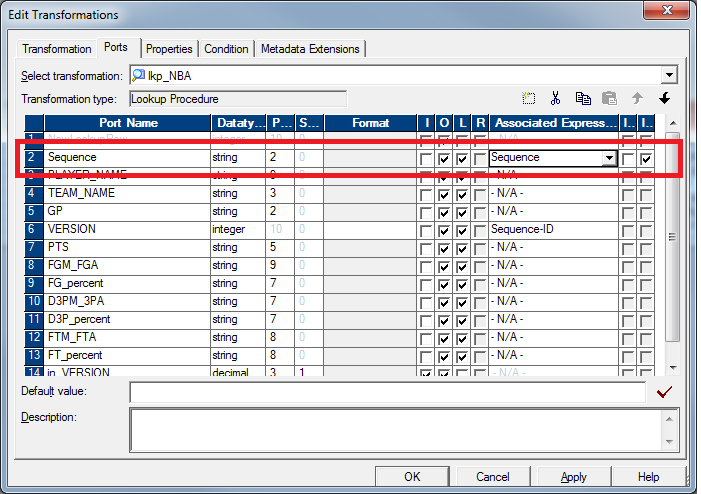This screenshot has height=494, width=701.
Task: Click the Description text area
Action: point(396,430)
